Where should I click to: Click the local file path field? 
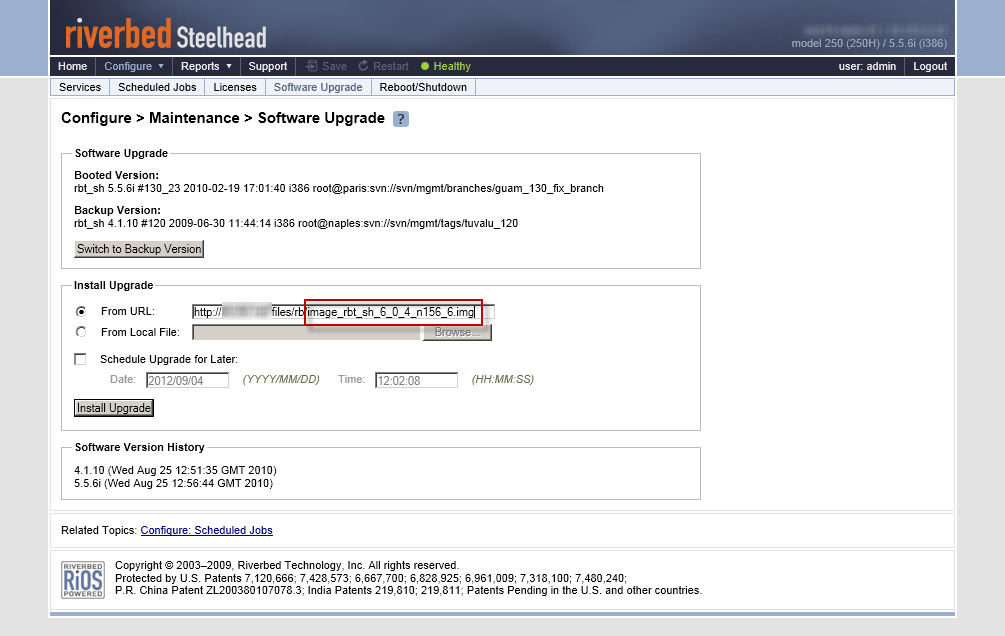pos(306,332)
